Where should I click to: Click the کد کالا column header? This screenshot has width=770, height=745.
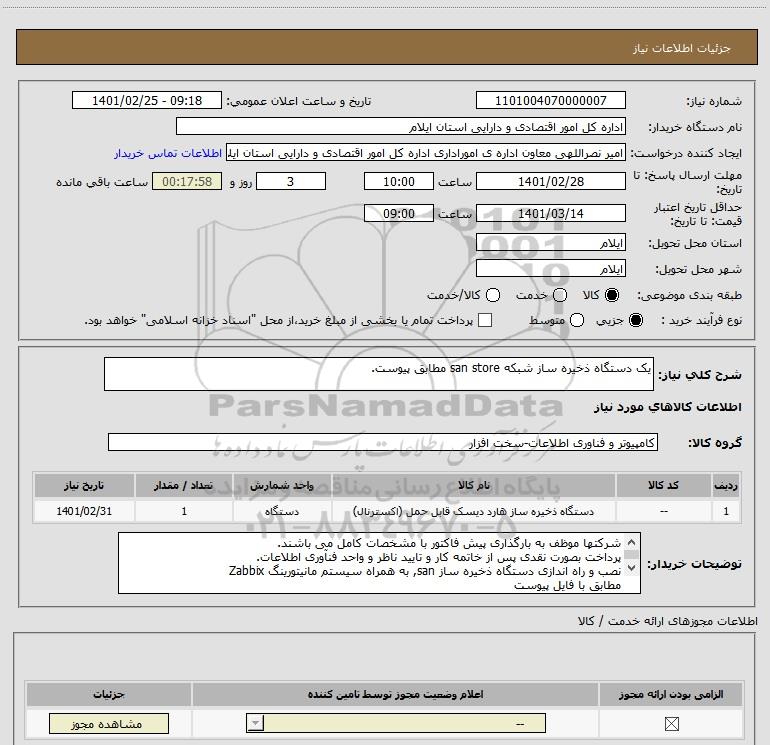coord(663,485)
